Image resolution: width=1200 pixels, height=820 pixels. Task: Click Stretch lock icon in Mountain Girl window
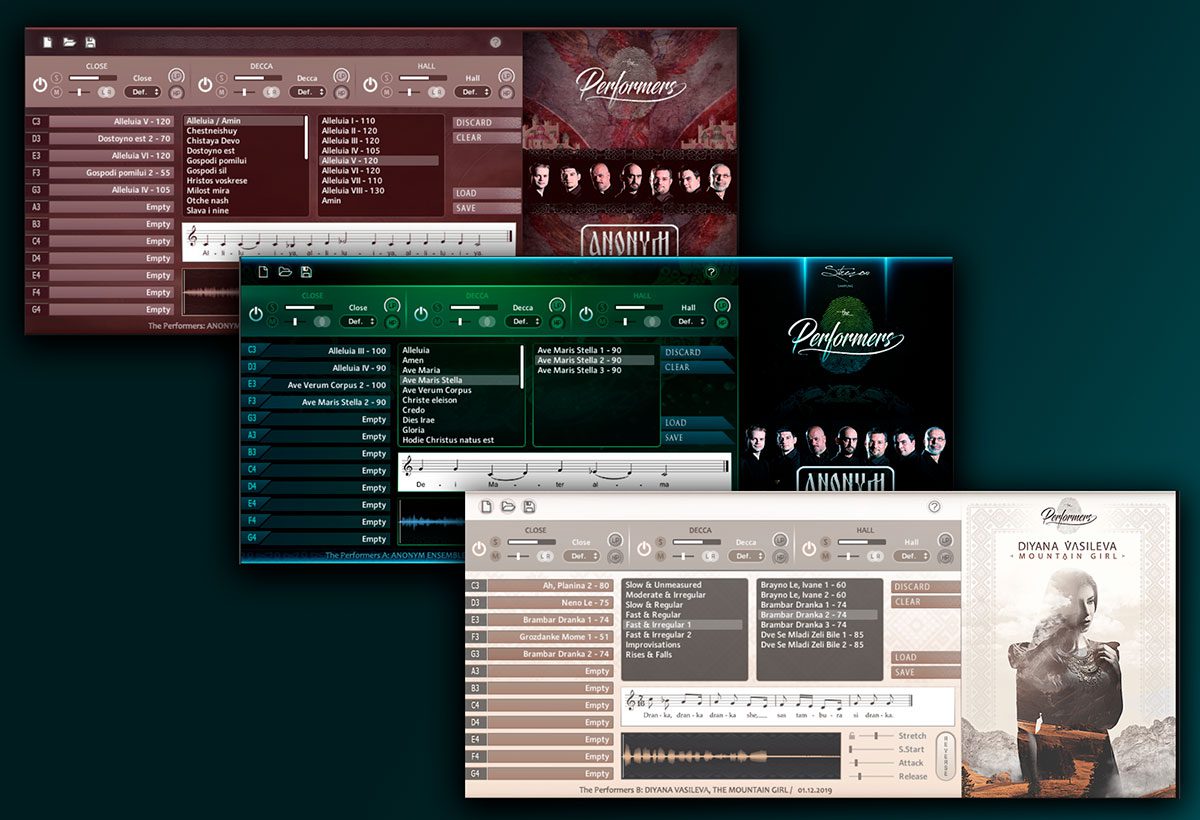click(852, 736)
